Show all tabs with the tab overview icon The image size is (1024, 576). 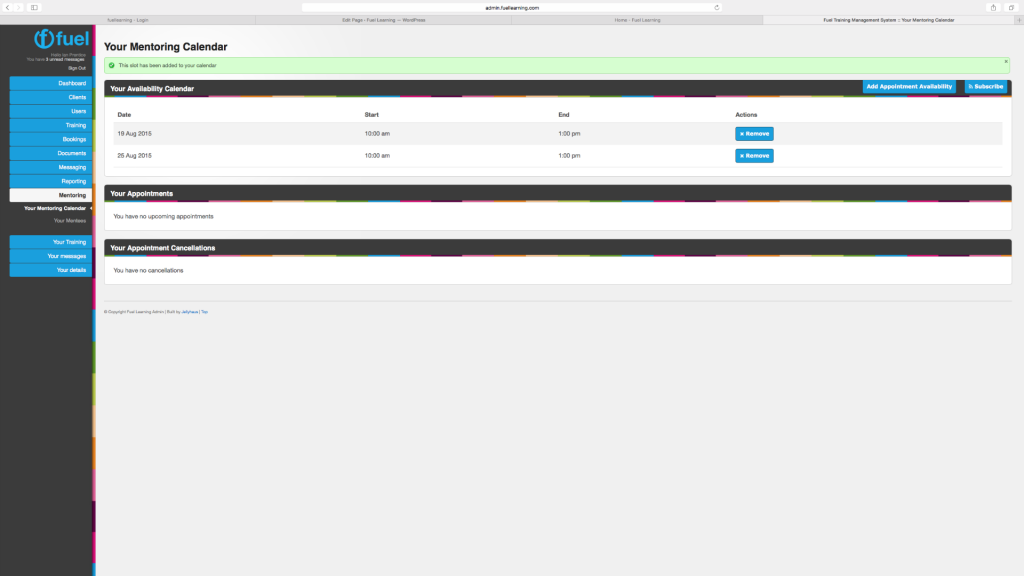1010,7
